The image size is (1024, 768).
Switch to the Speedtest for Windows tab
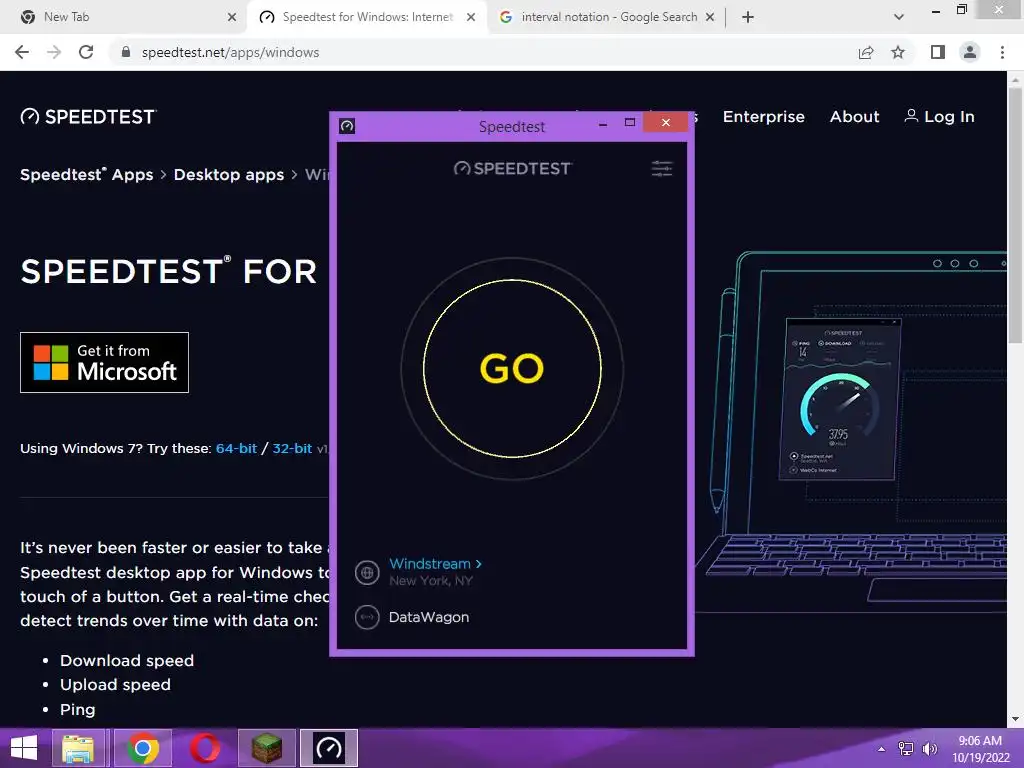(x=366, y=17)
